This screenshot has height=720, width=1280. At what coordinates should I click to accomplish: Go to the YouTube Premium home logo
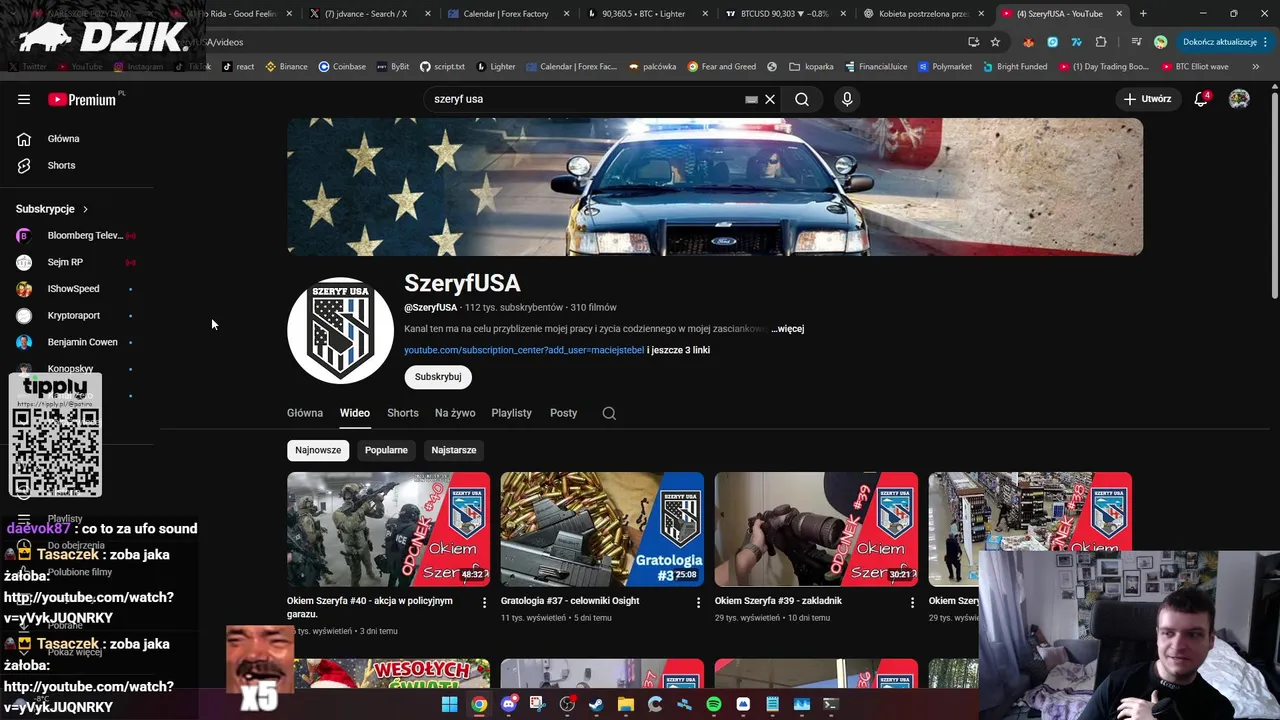pos(84,99)
